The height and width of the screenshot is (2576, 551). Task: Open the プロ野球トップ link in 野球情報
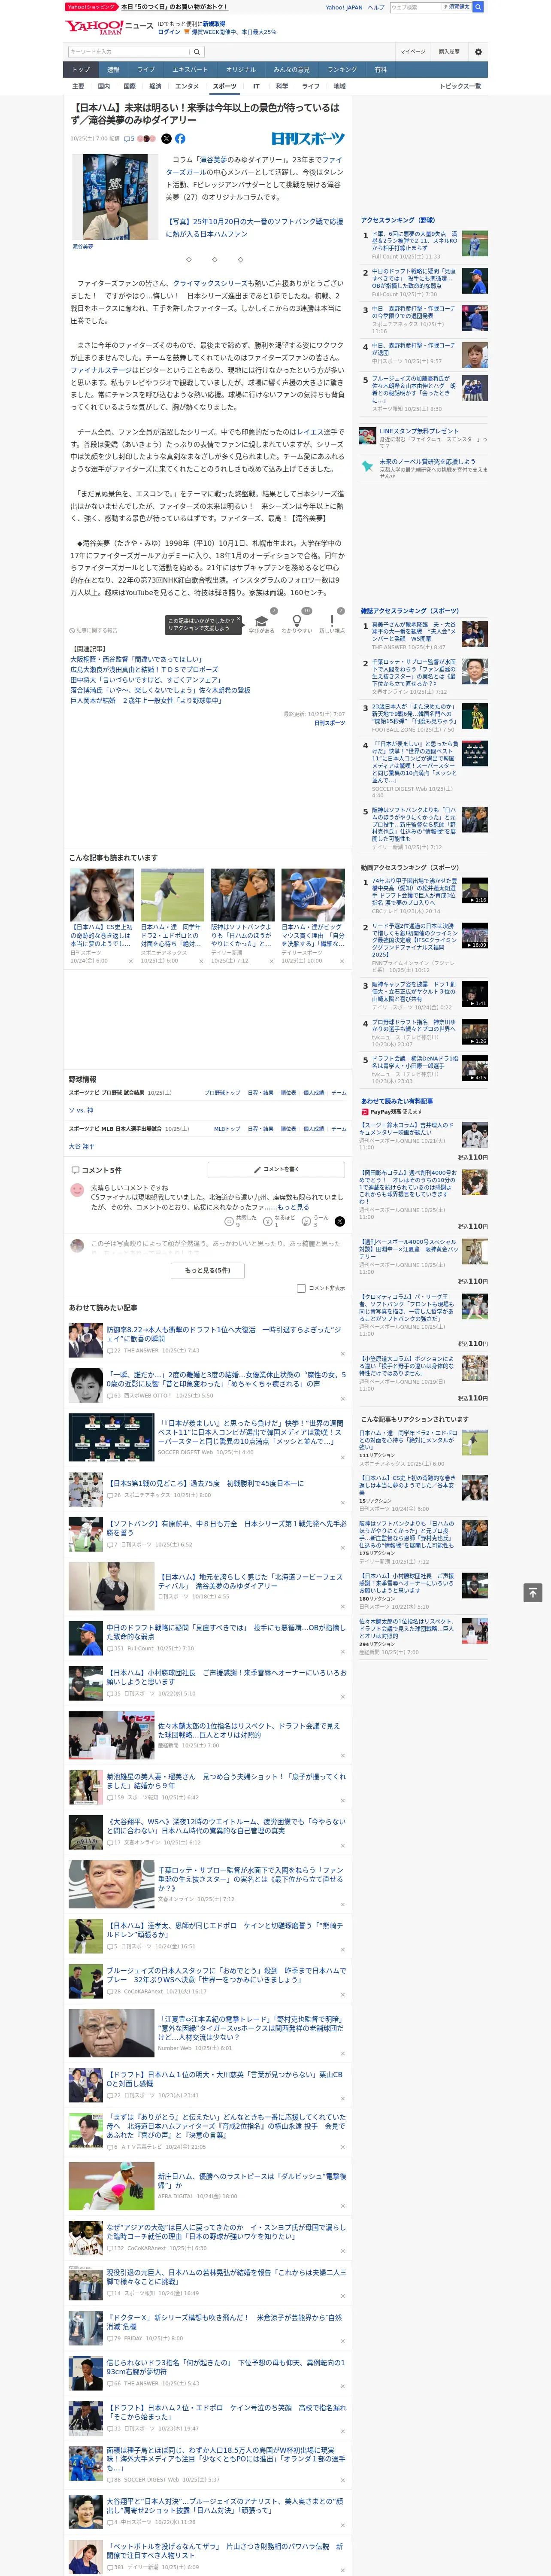222,1093
